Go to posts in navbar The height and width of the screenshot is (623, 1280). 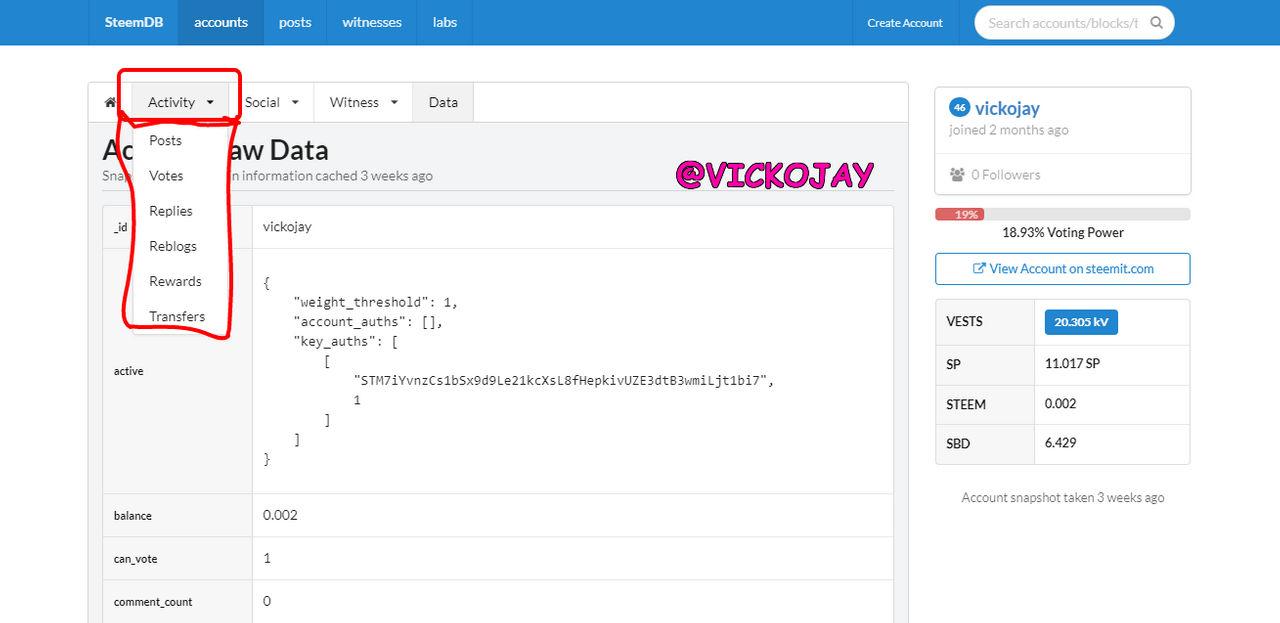pos(295,22)
